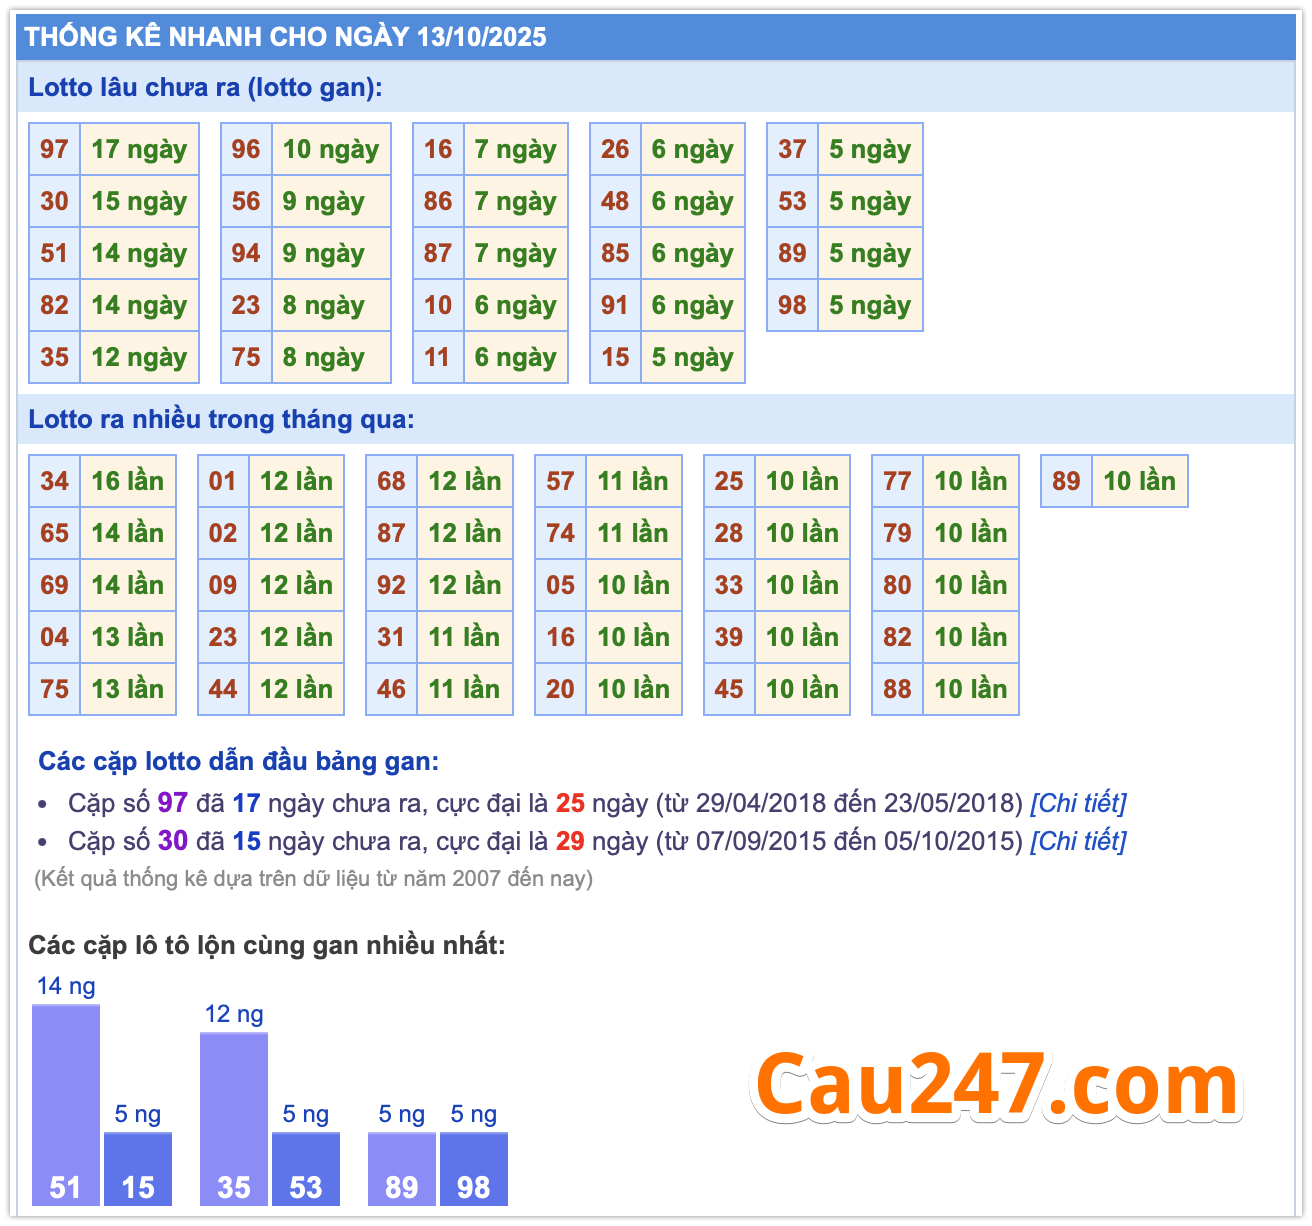Select the Lotto ra nhiều trong tháng qua header

click(x=221, y=420)
